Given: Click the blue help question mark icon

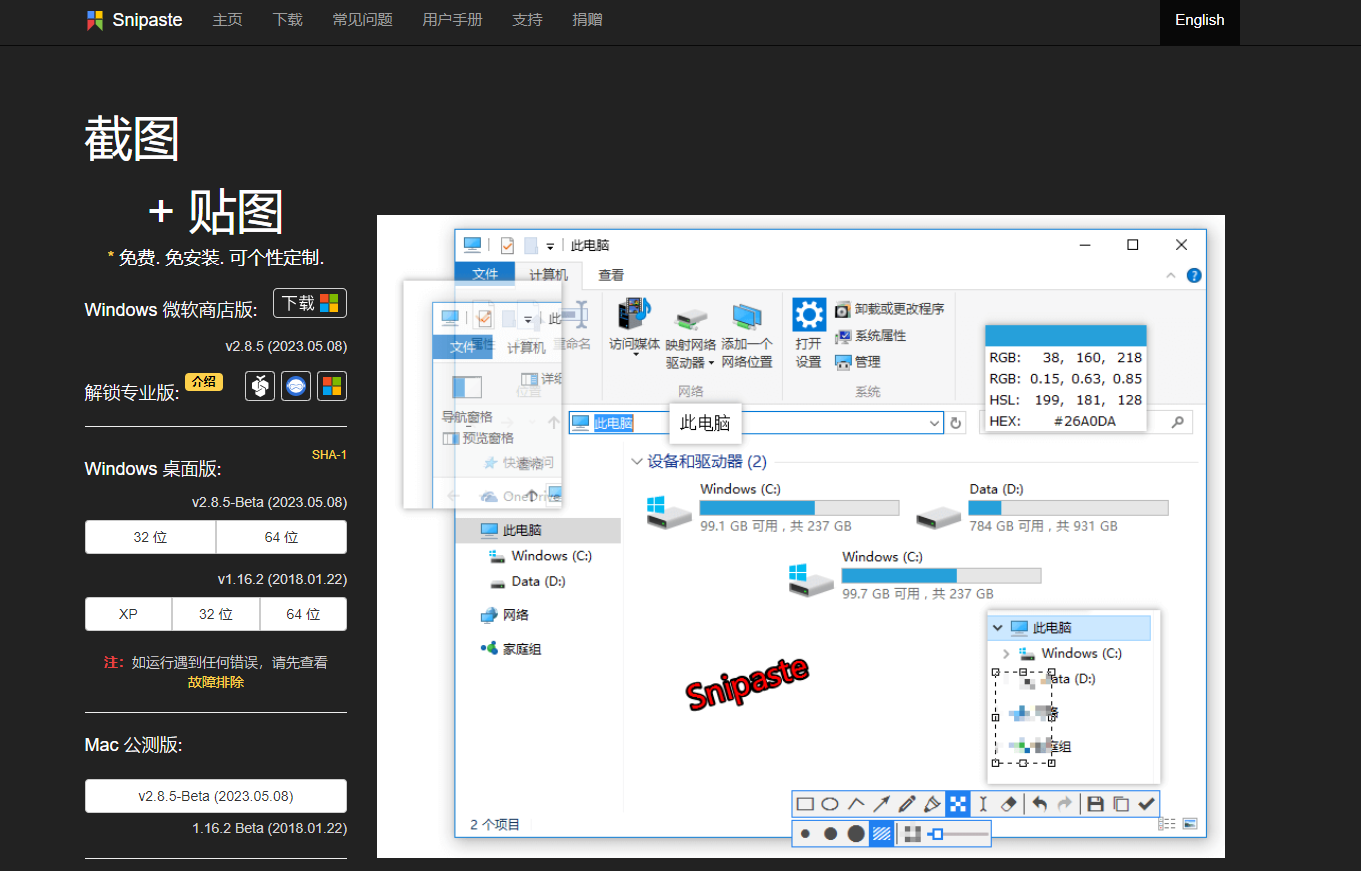Looking at the screenshot, I should coord(1193,276).
